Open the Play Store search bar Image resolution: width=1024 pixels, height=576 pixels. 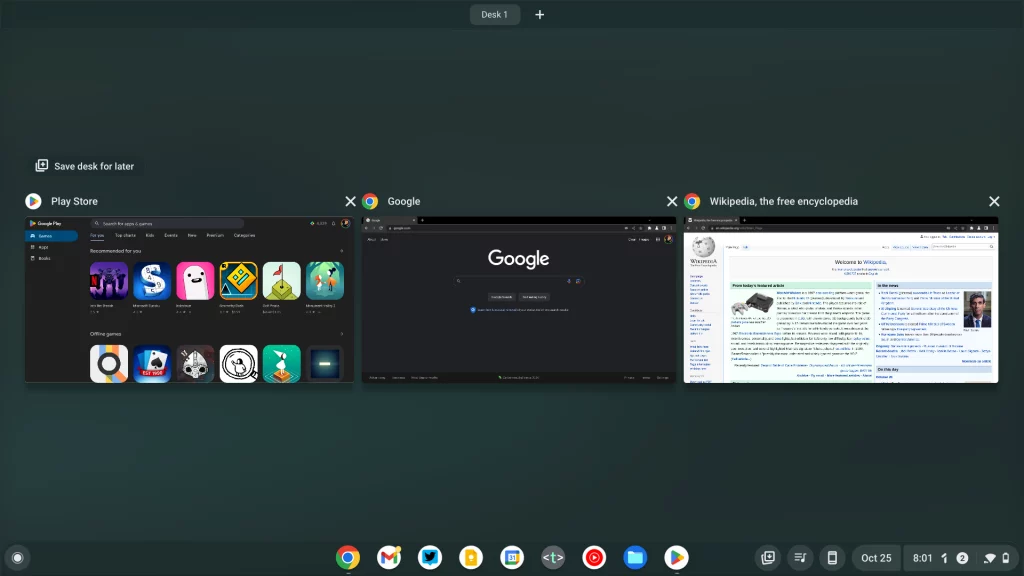165,223
